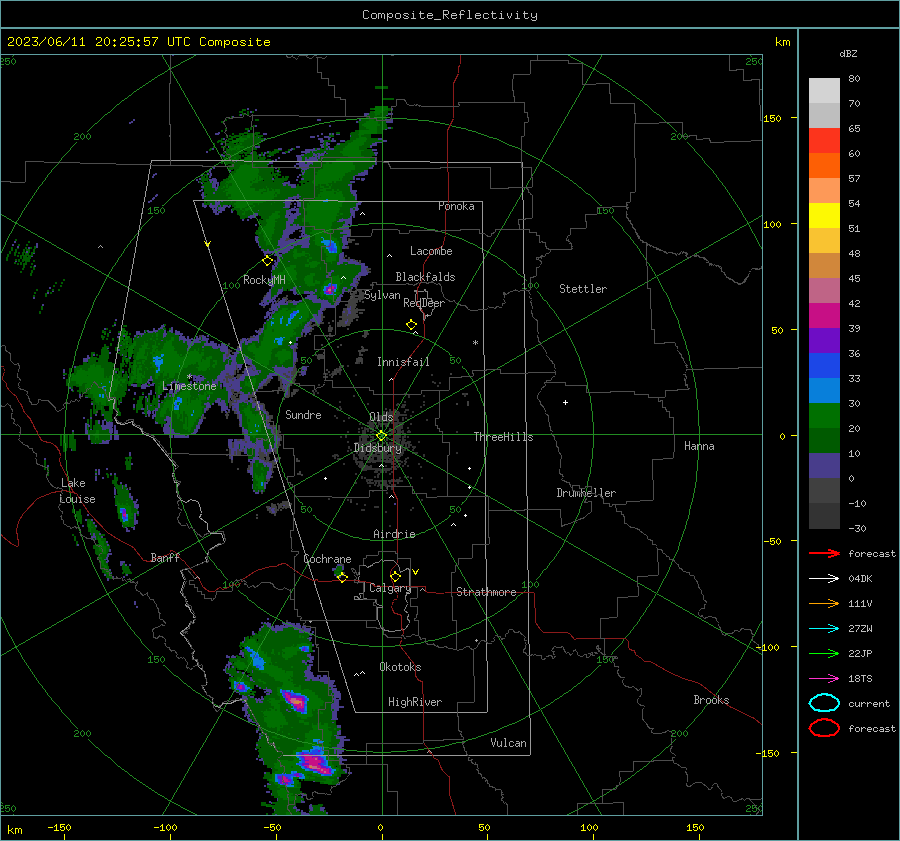Click the Vulcan label
The image size is (900, 841).
[x=508, y=743]
